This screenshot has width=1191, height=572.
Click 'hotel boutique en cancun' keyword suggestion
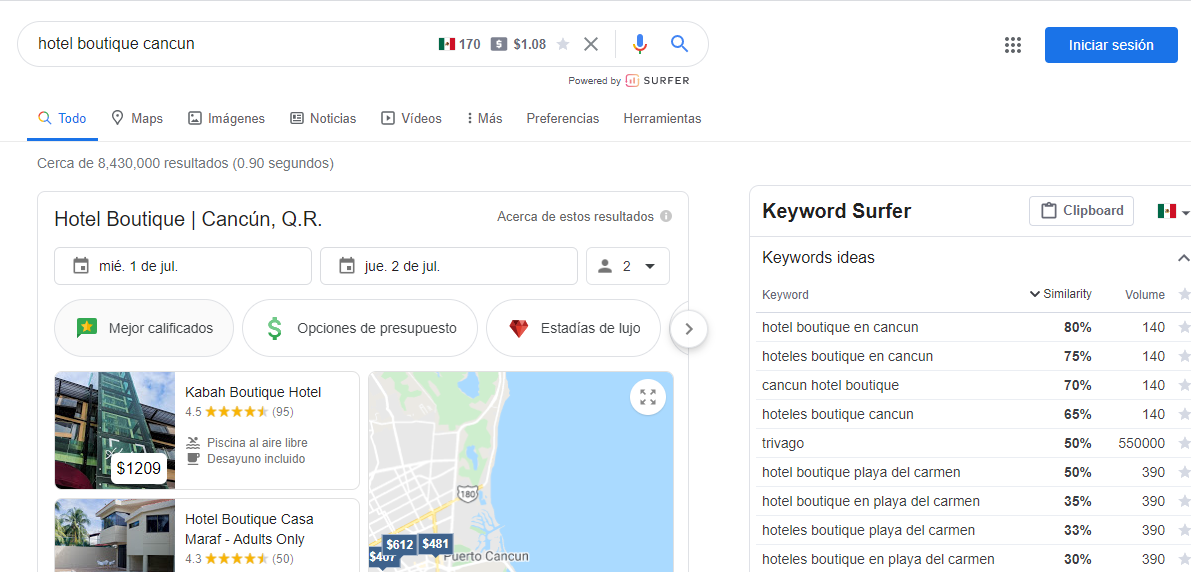point(840,327)
